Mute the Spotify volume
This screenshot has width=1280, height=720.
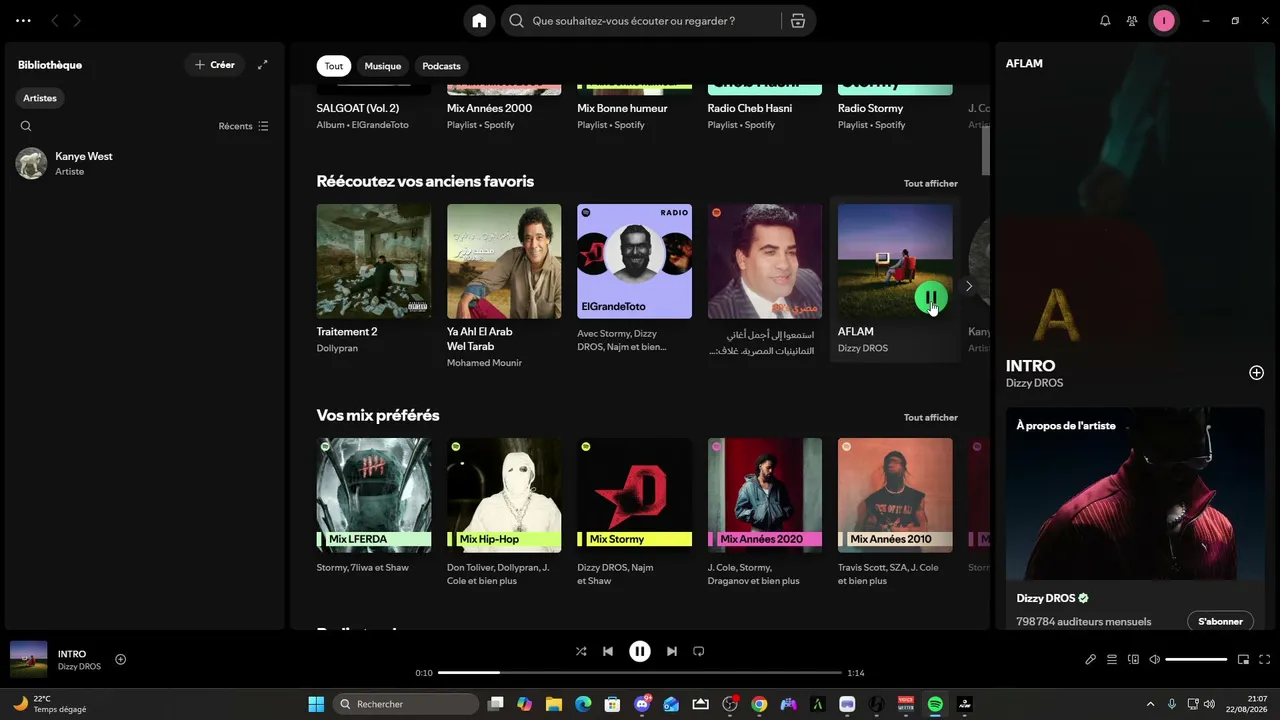point(1154,660)
